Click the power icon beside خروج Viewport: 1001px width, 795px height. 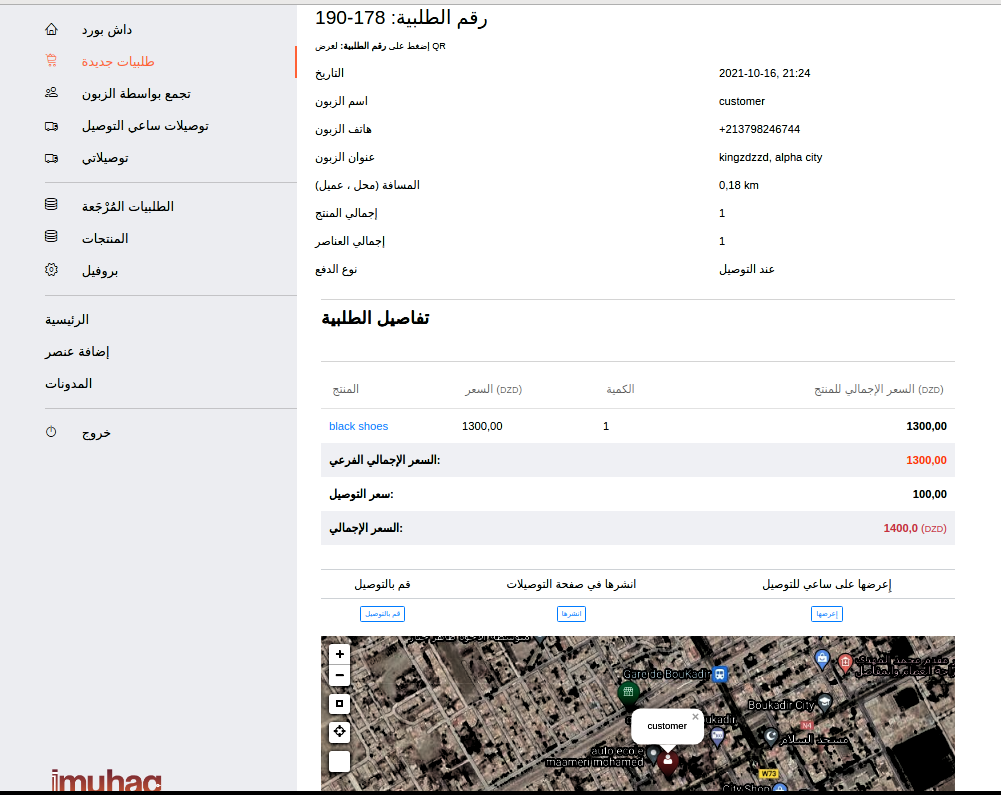51,433
